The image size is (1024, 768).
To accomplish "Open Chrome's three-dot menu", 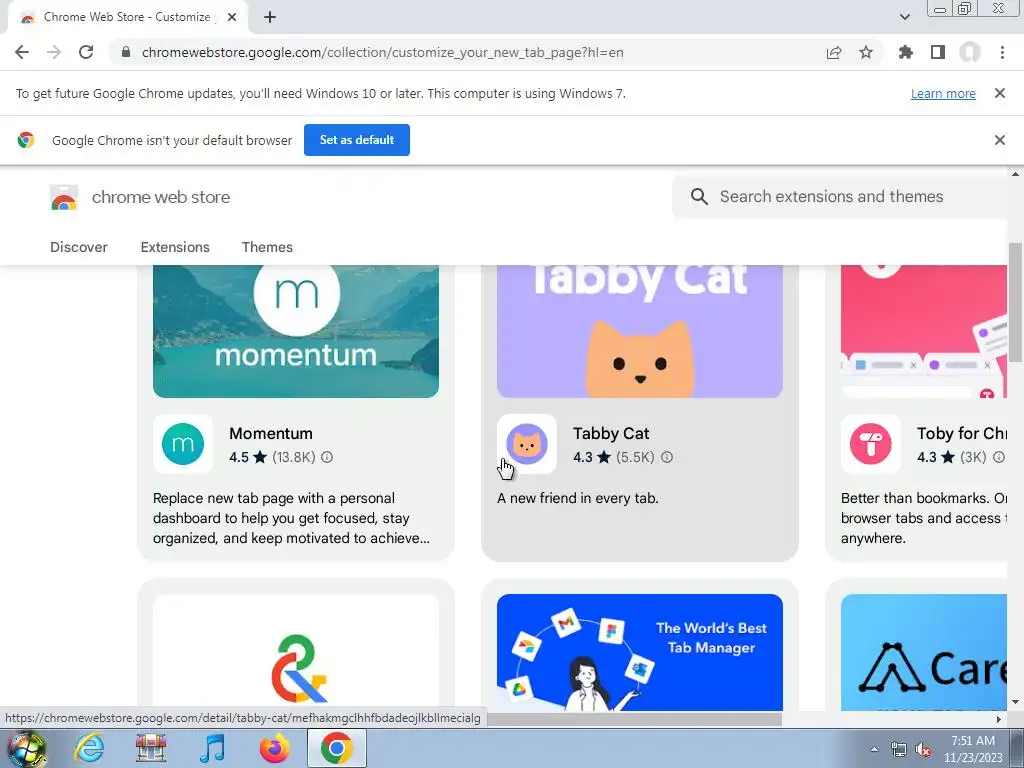I will (1002, 52).
